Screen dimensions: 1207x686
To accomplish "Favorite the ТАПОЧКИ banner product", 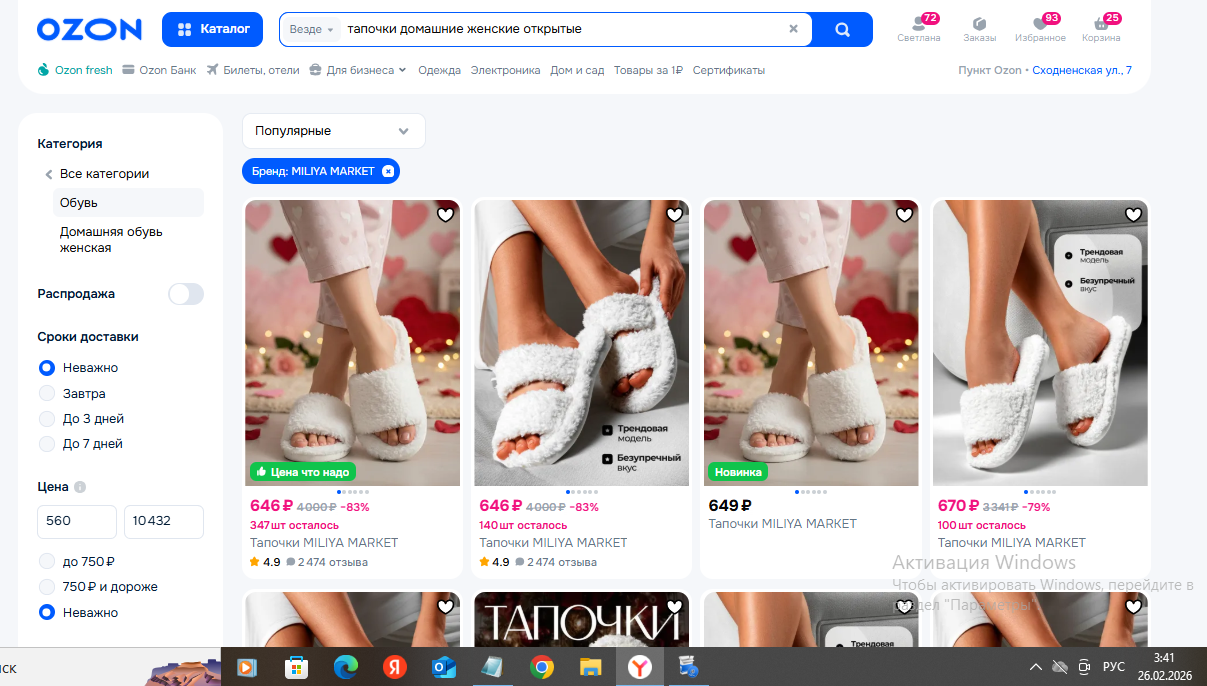I will pyautogui.click(x=675, y=607).
